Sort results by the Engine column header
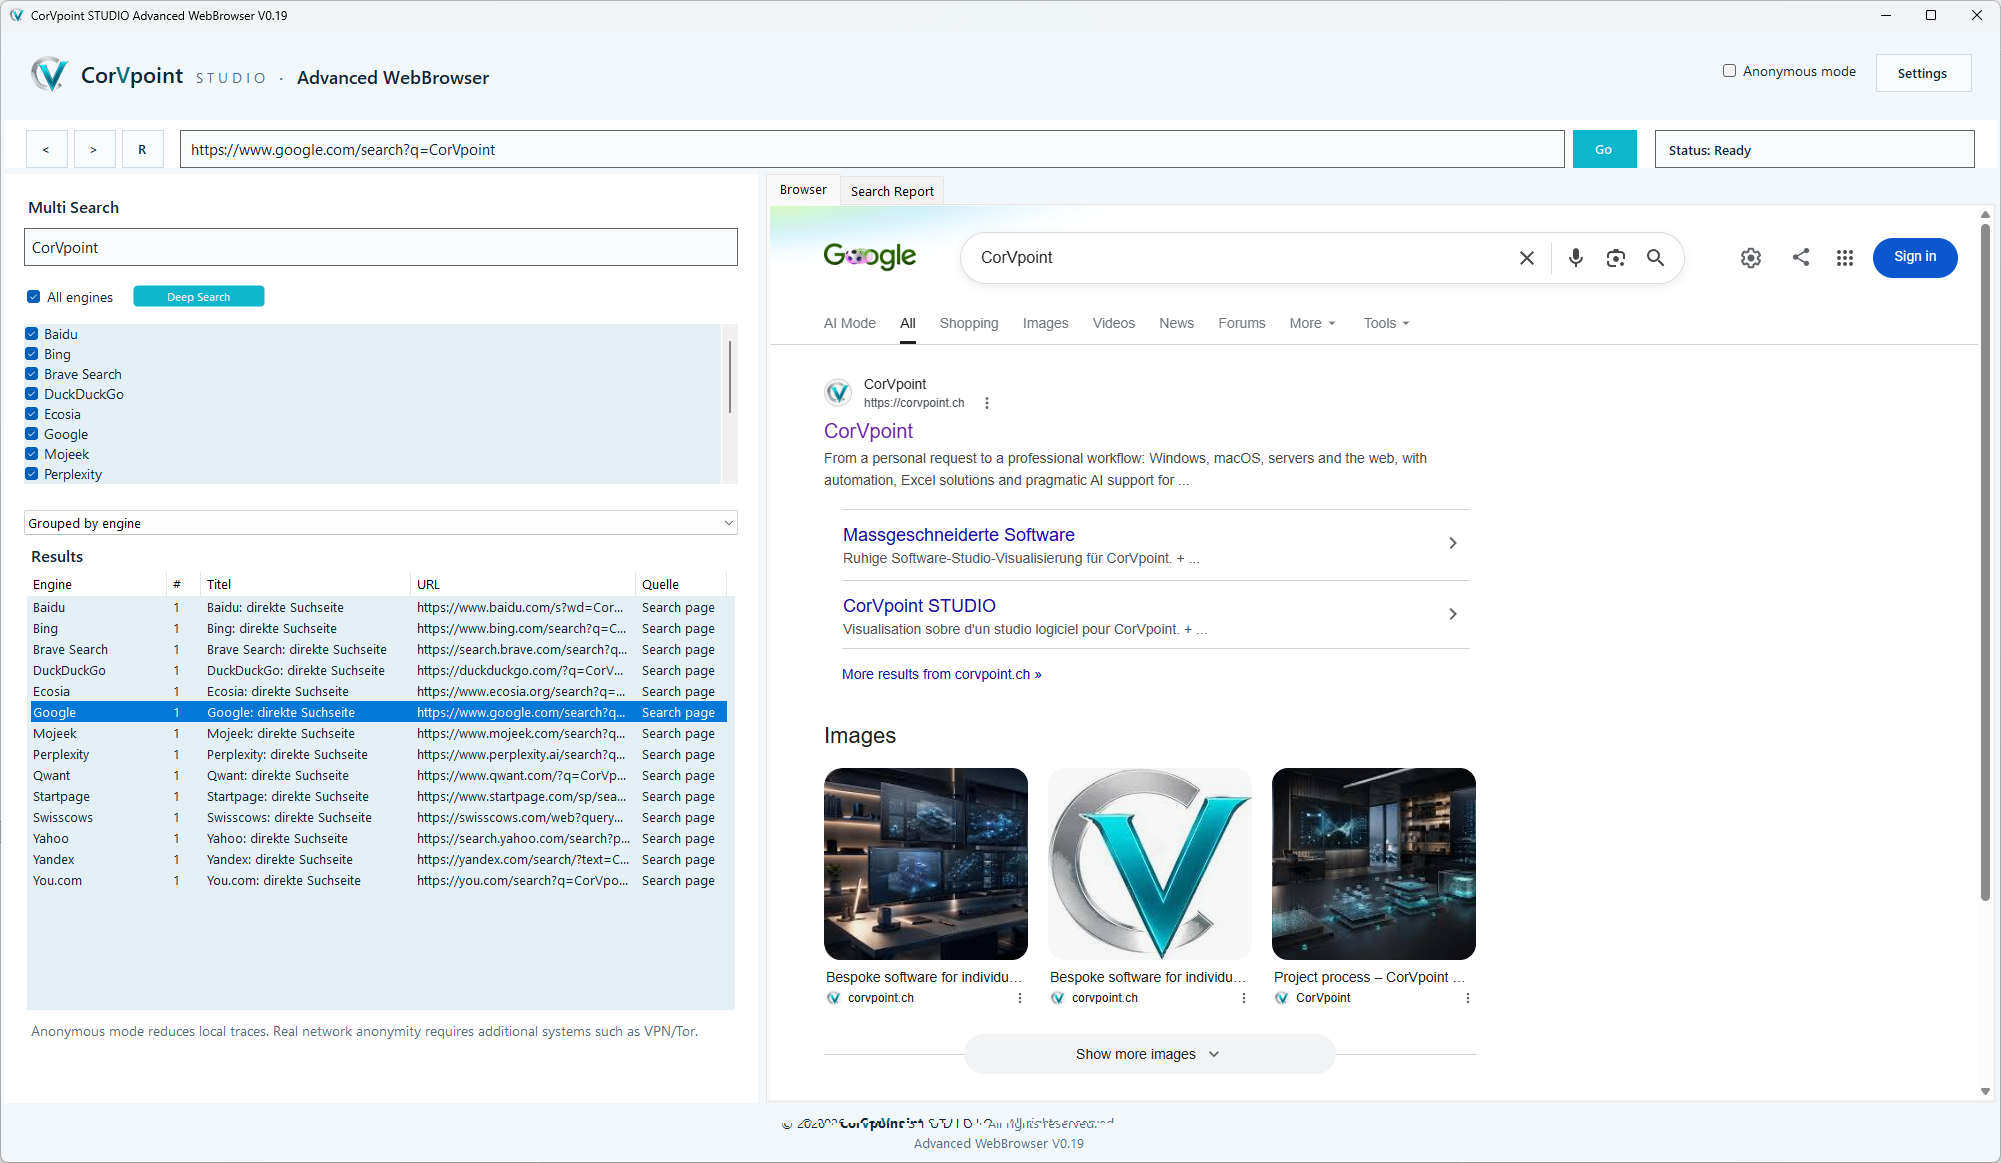Image resolution: width=2001 pixels, height=1163 pixels. point(97,584)
